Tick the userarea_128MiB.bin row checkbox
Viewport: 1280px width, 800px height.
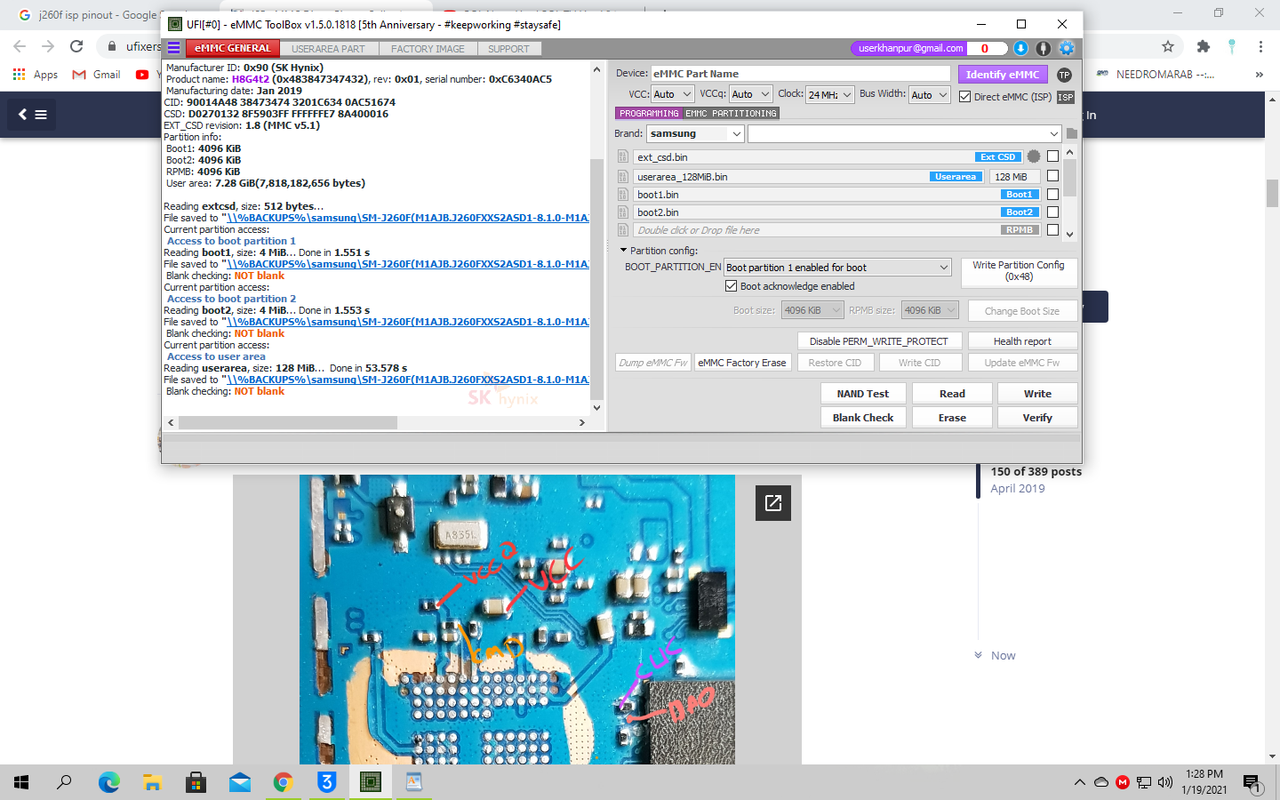point(1052,176)
